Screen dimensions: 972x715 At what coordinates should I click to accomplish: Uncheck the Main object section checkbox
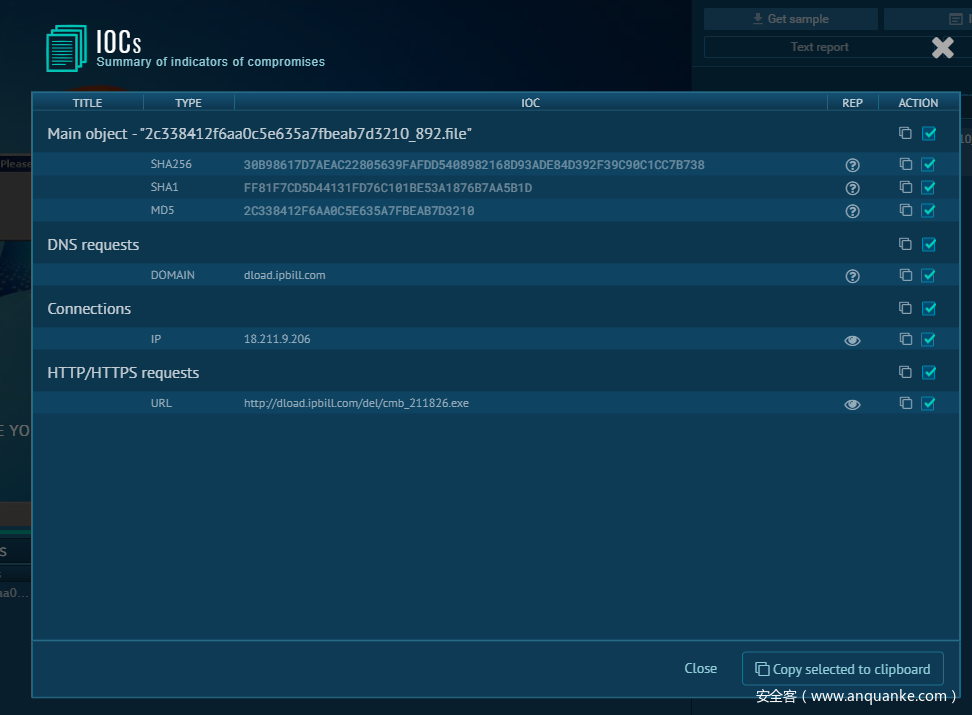point(929,133)
